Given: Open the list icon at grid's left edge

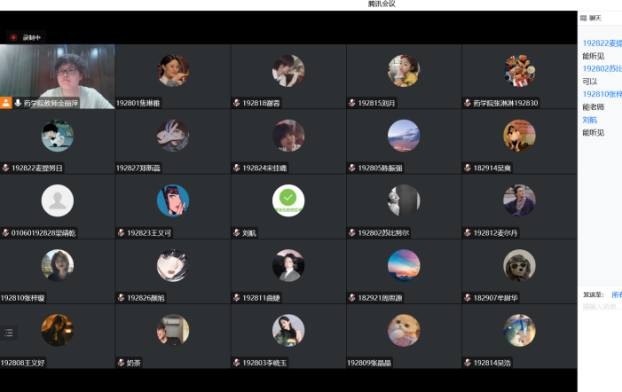Looking at the screenshot, I should tap(8, 332).
